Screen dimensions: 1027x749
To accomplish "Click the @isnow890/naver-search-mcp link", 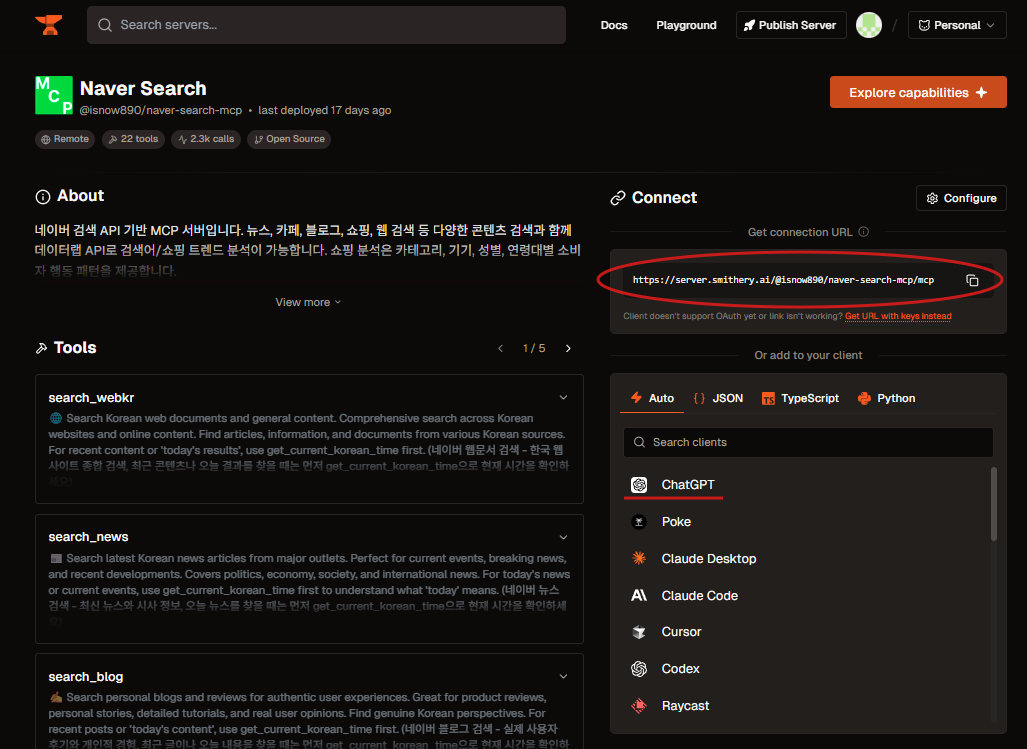I will pos(160,110).
